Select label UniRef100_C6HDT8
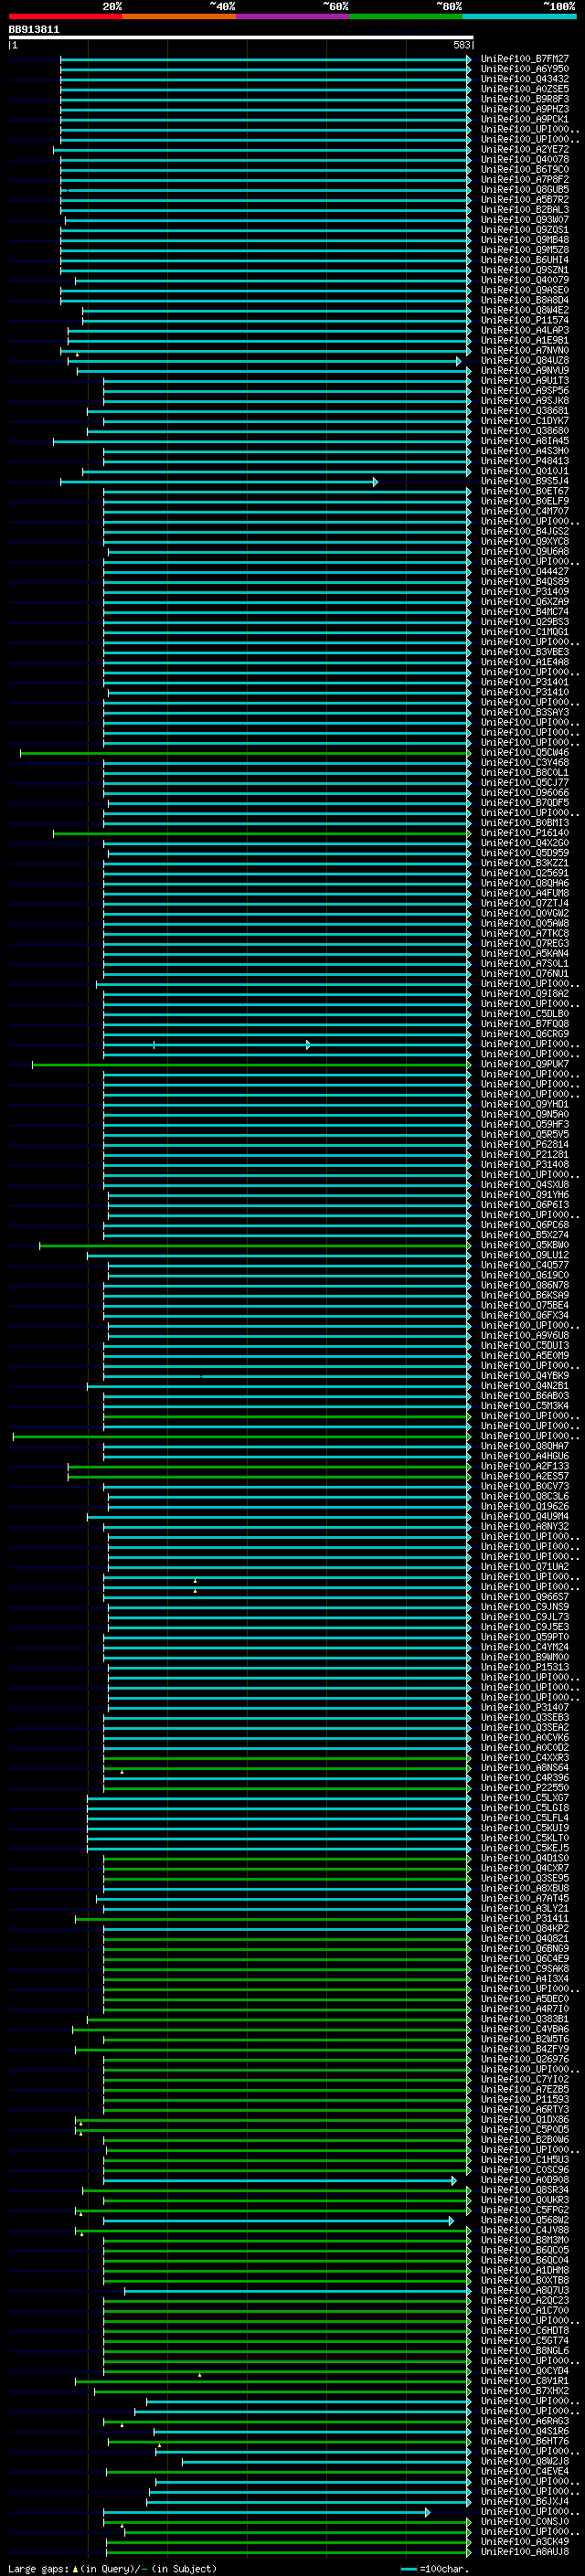Viewport: 585px width, 2576px height. click(525, 2331)
